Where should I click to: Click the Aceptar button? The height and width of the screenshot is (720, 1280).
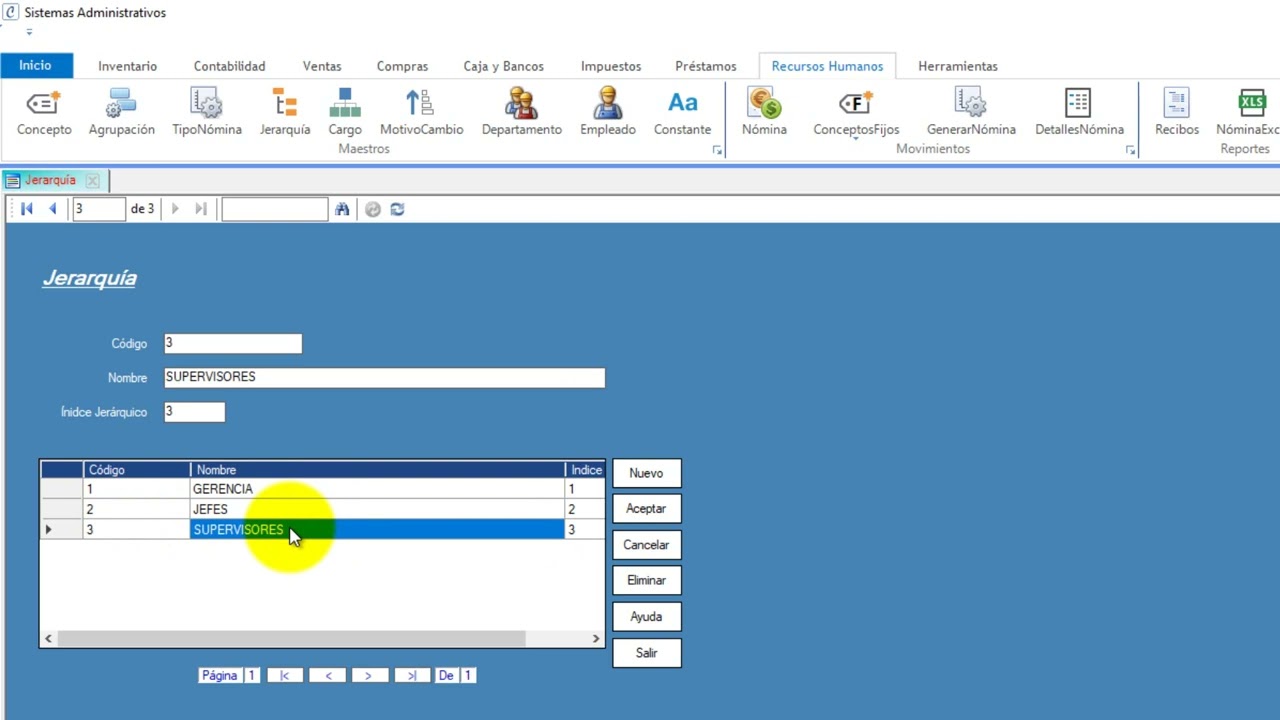click(x=646, y=509)
